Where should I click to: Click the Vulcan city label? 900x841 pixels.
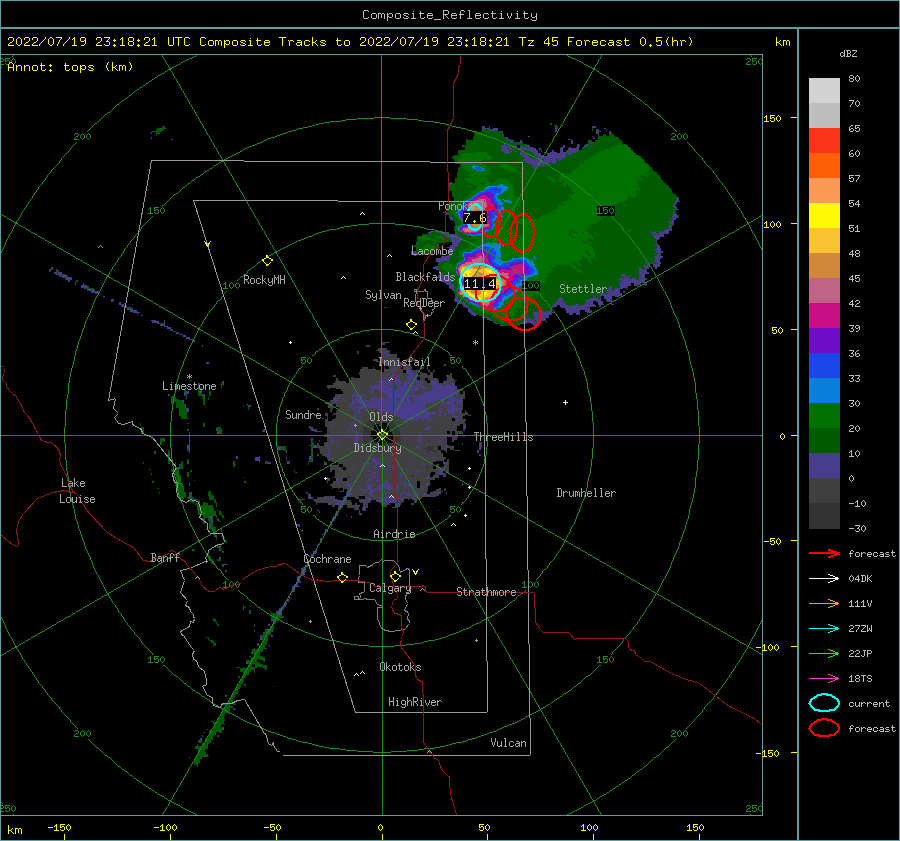[509, 743]
